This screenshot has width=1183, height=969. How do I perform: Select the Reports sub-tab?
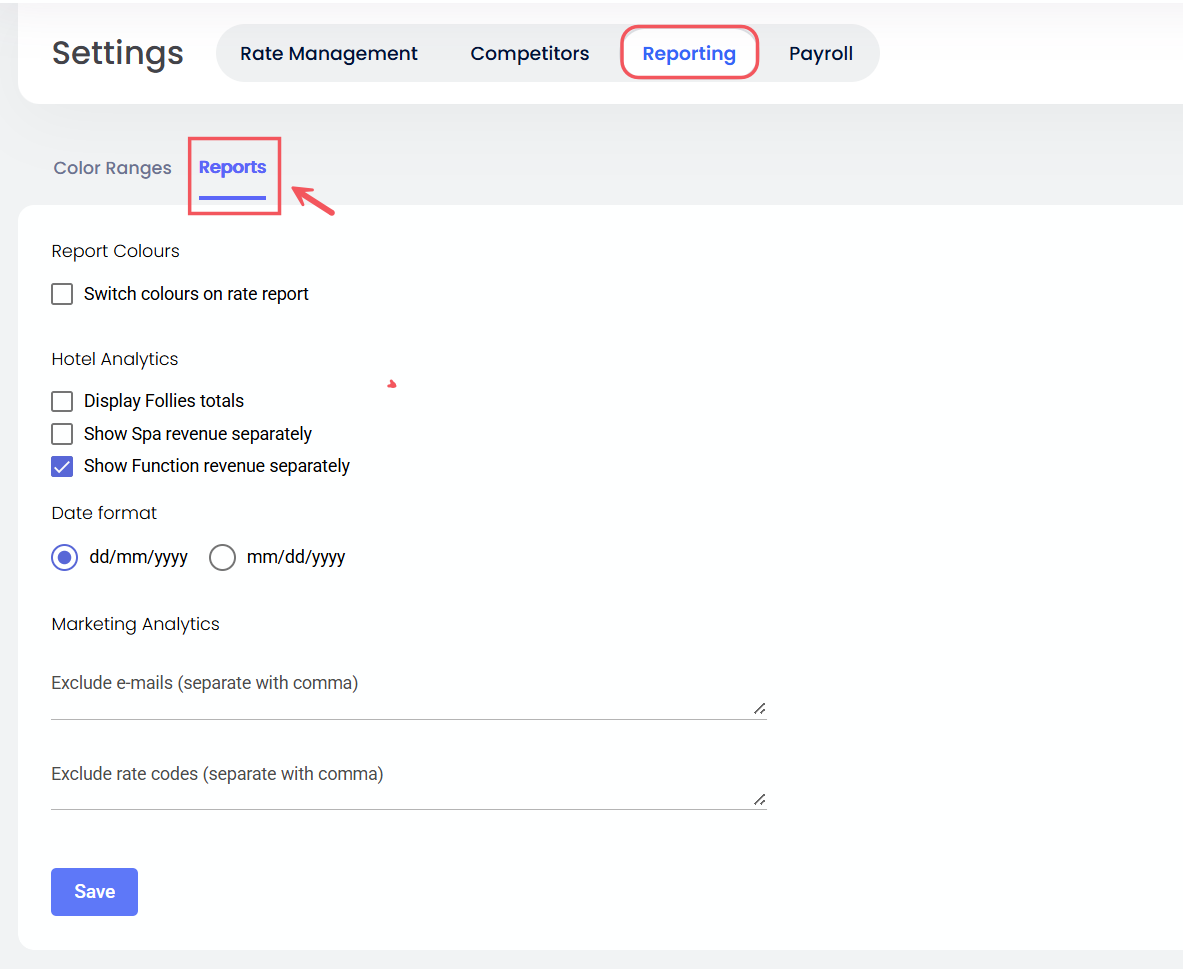232,168
